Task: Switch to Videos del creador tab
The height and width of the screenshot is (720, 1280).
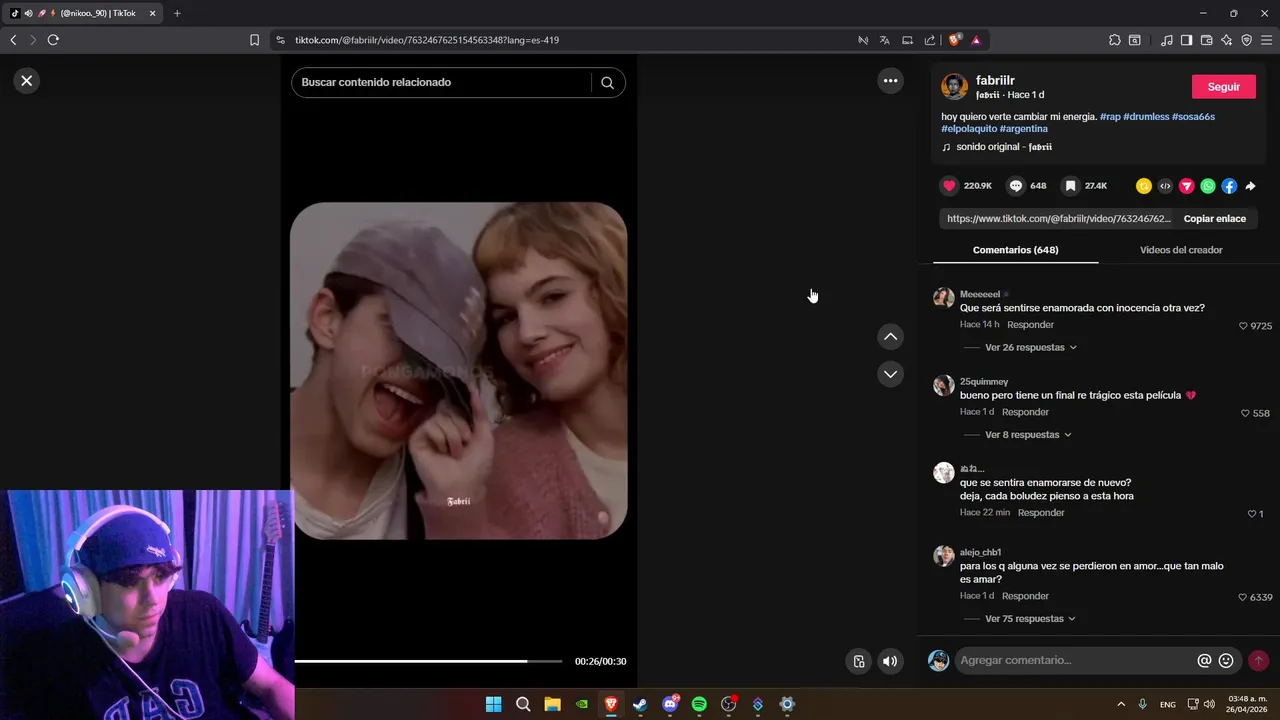Action: coord(1181,250)
